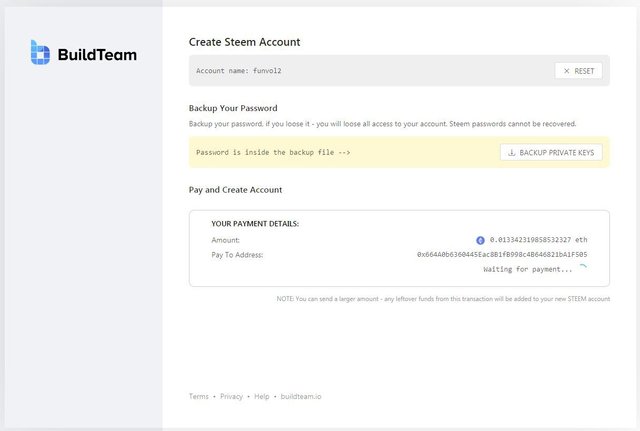Image resolution: width=640 pixels, height=431 pixels.
Task: Click the RESET button
Action: pyautogui.click(x=578, y=71)
